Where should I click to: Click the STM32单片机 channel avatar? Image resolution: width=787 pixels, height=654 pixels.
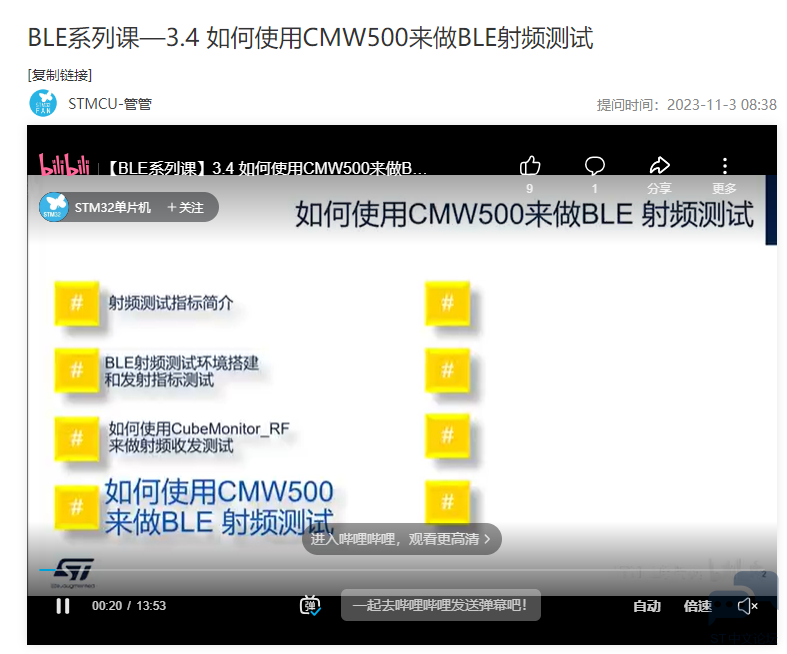[x=54, y=207]
